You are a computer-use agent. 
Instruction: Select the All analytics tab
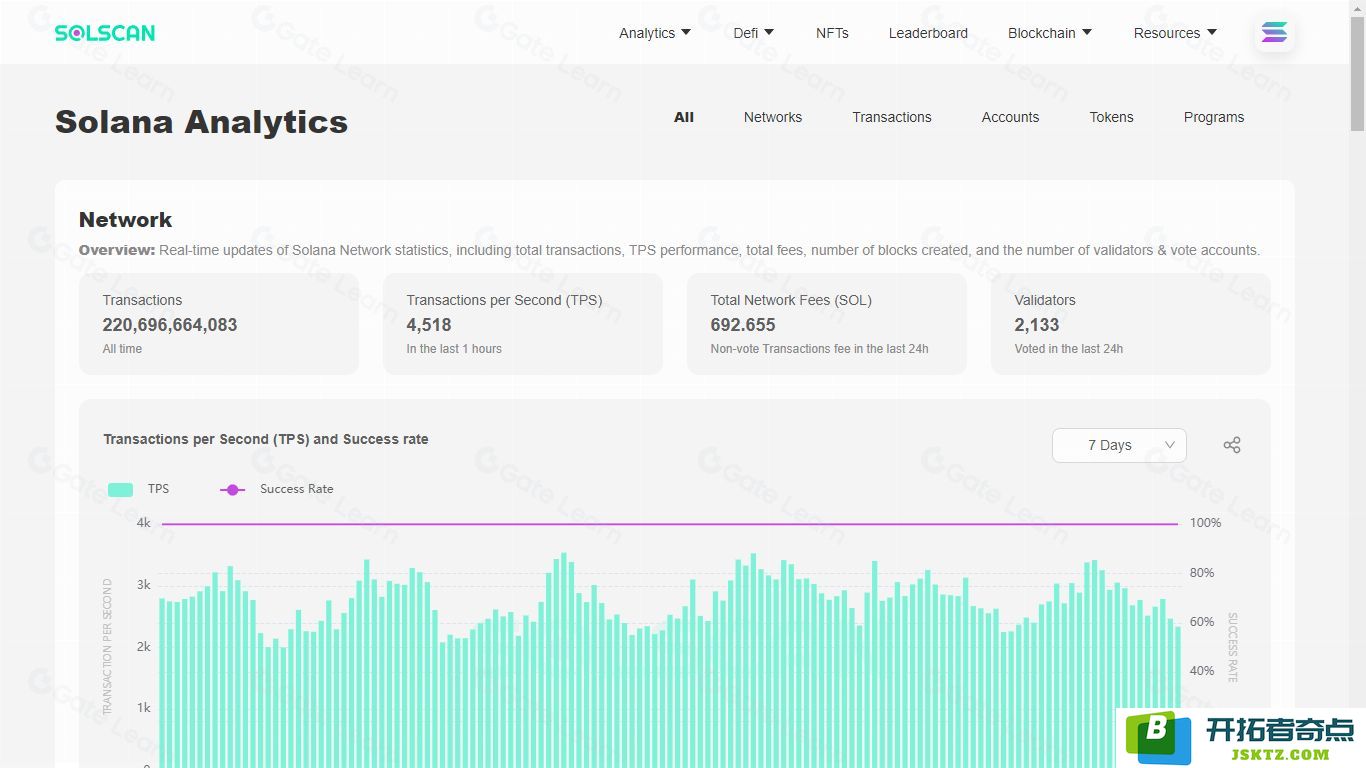tap(684, 117)
